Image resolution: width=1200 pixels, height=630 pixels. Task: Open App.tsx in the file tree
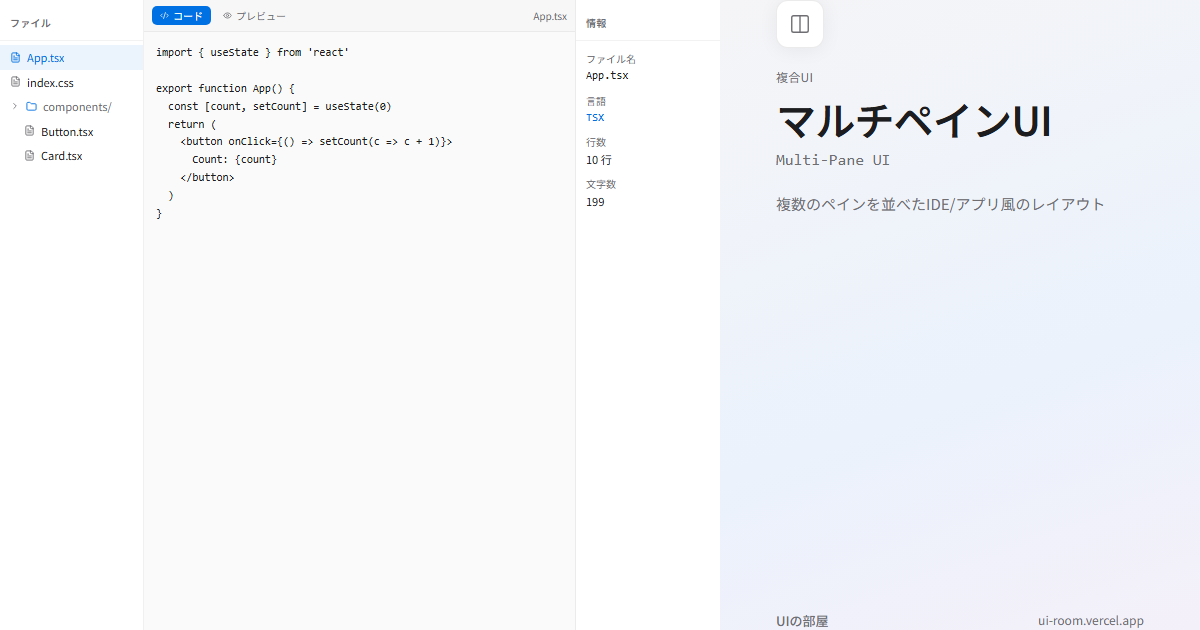pos(71,58)
